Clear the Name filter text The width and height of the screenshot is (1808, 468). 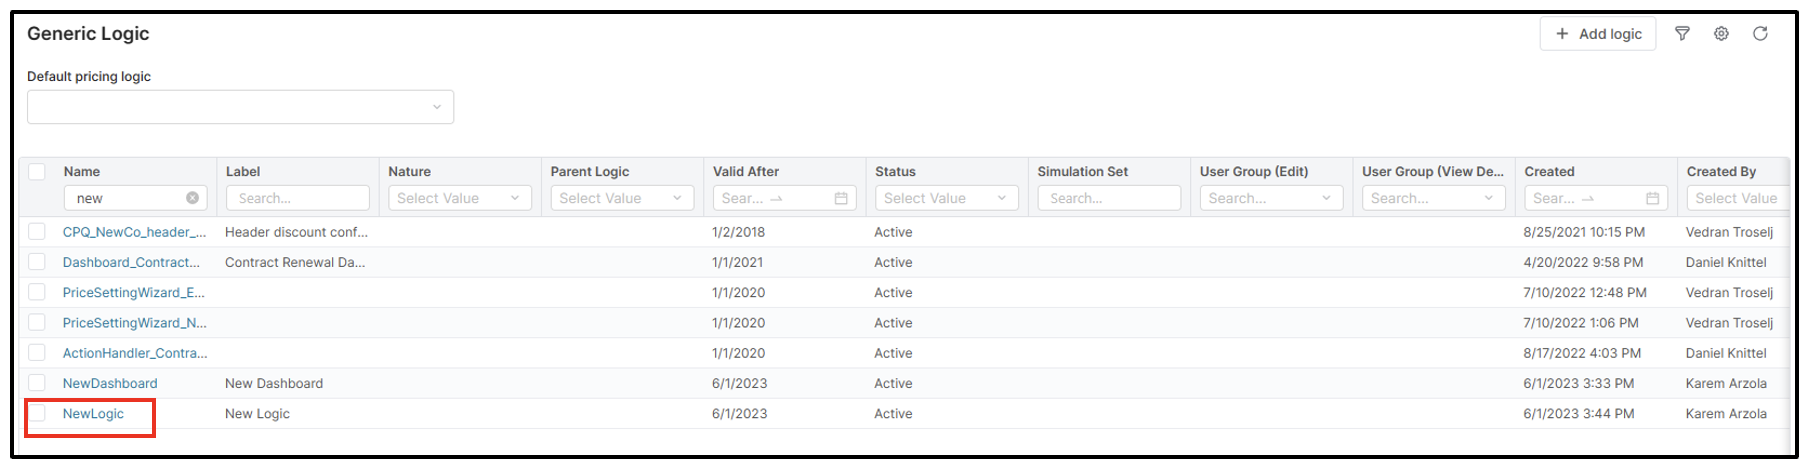192,198
